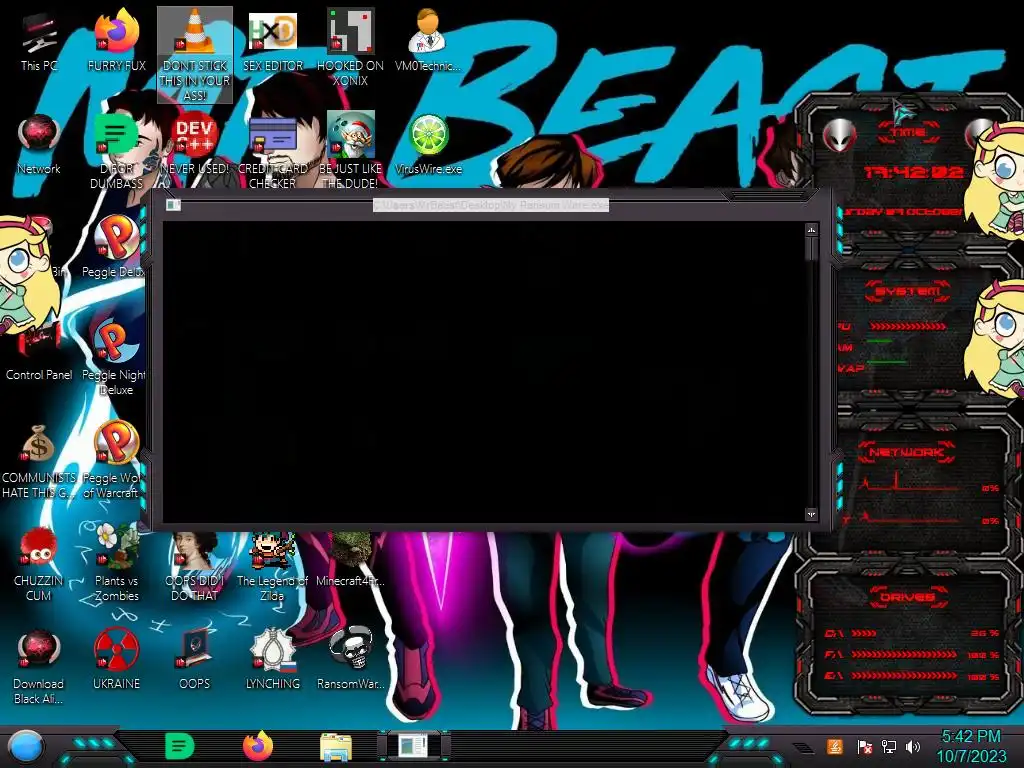Open the green D FOR DUMBASS shortcut

click(x=116, y=151)
